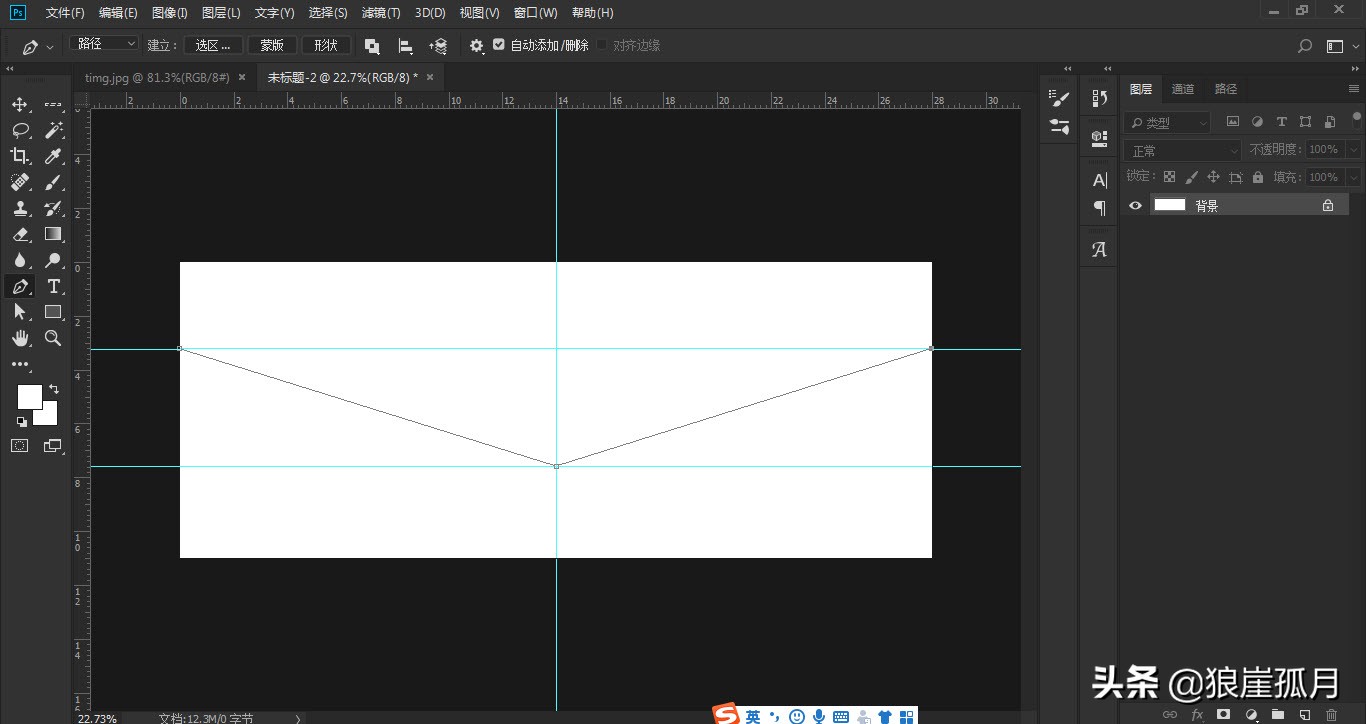Click the foreground color swatch
This screenshot has height=724, width=1366.
pyautogui.click(x=29, y=396)
